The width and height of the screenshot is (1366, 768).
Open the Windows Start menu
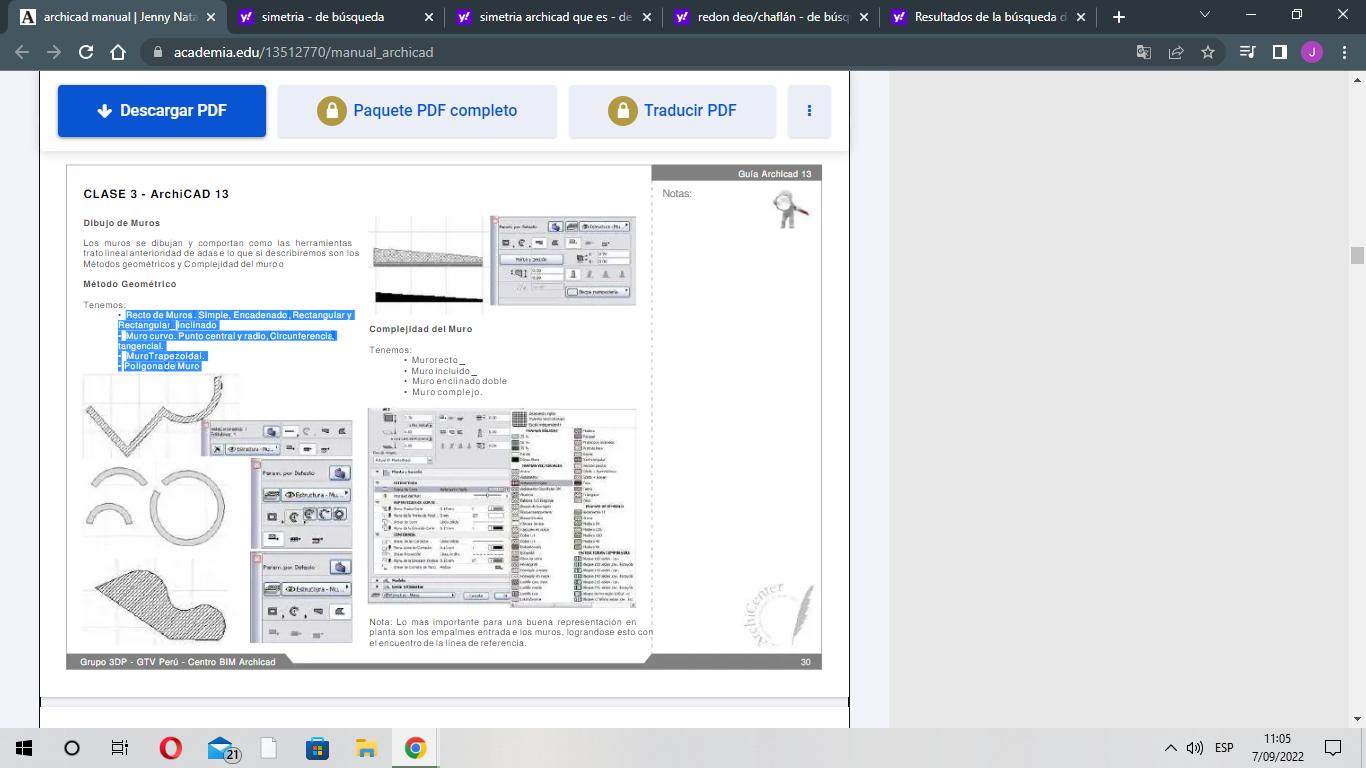(x=24, y=748)
